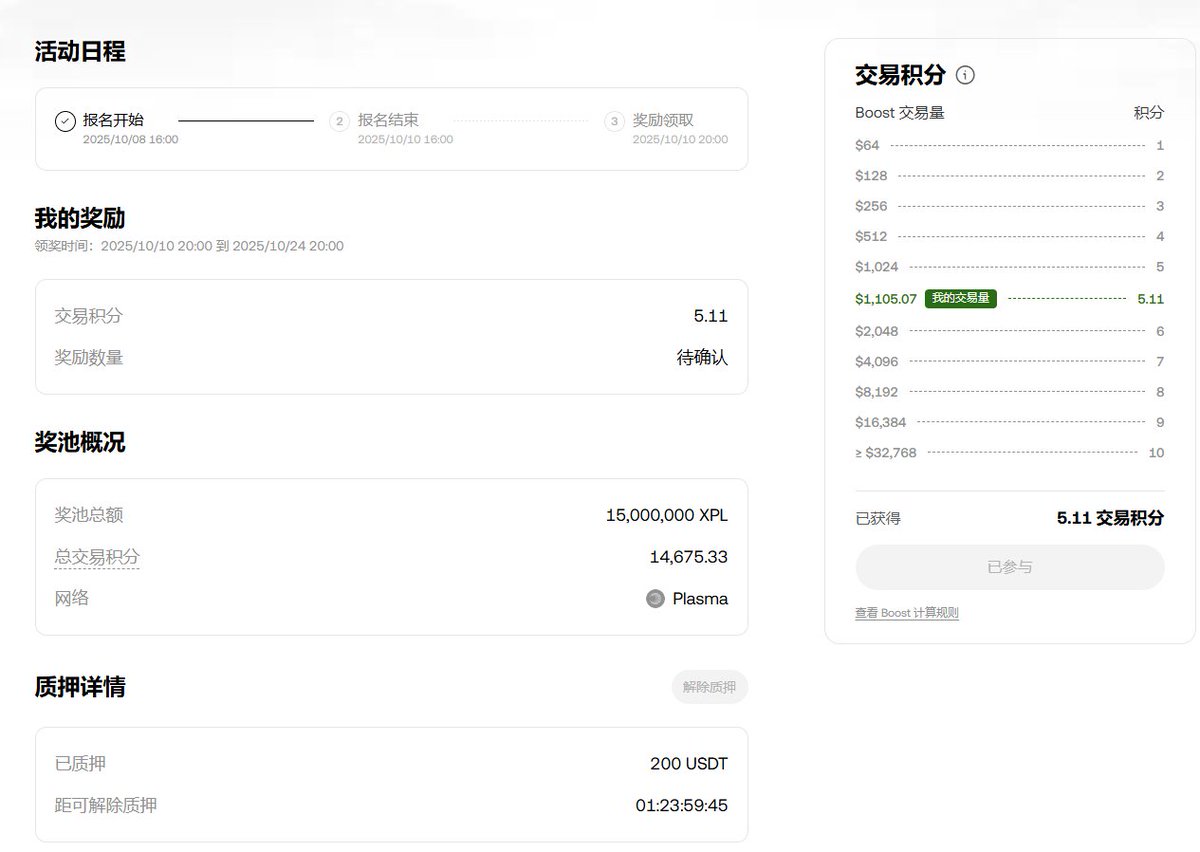Click the Plasma network logo icon
The width and height of the screenshot is (1200, 852).
(x=655, y=599)
